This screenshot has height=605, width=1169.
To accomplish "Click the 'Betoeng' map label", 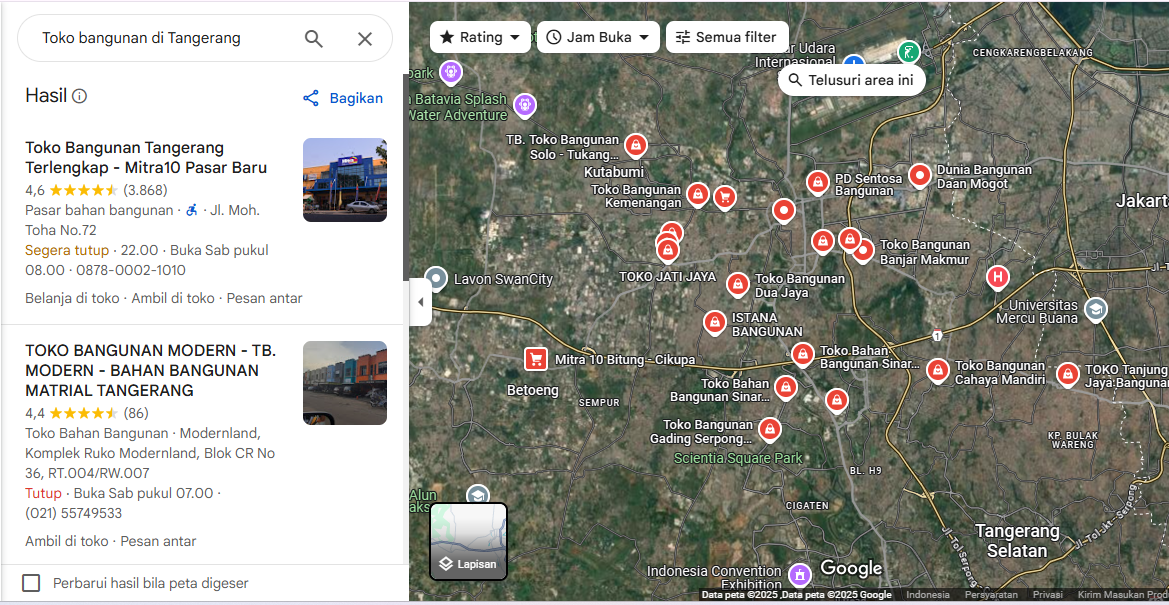I will (x=532, y=389).
